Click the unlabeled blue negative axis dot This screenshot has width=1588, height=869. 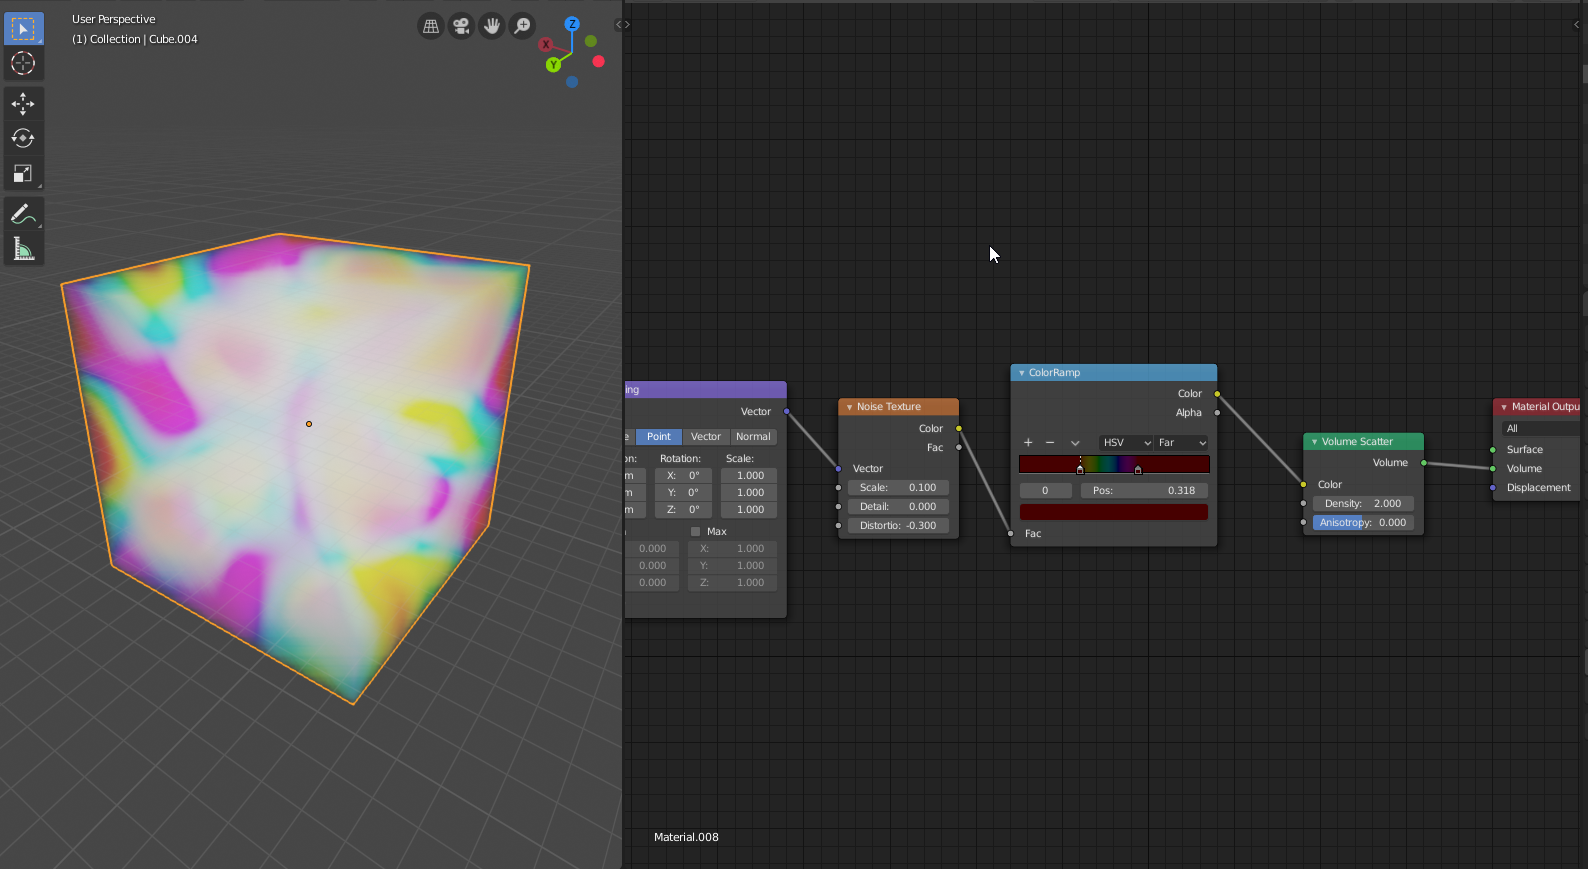coord(572,82)
